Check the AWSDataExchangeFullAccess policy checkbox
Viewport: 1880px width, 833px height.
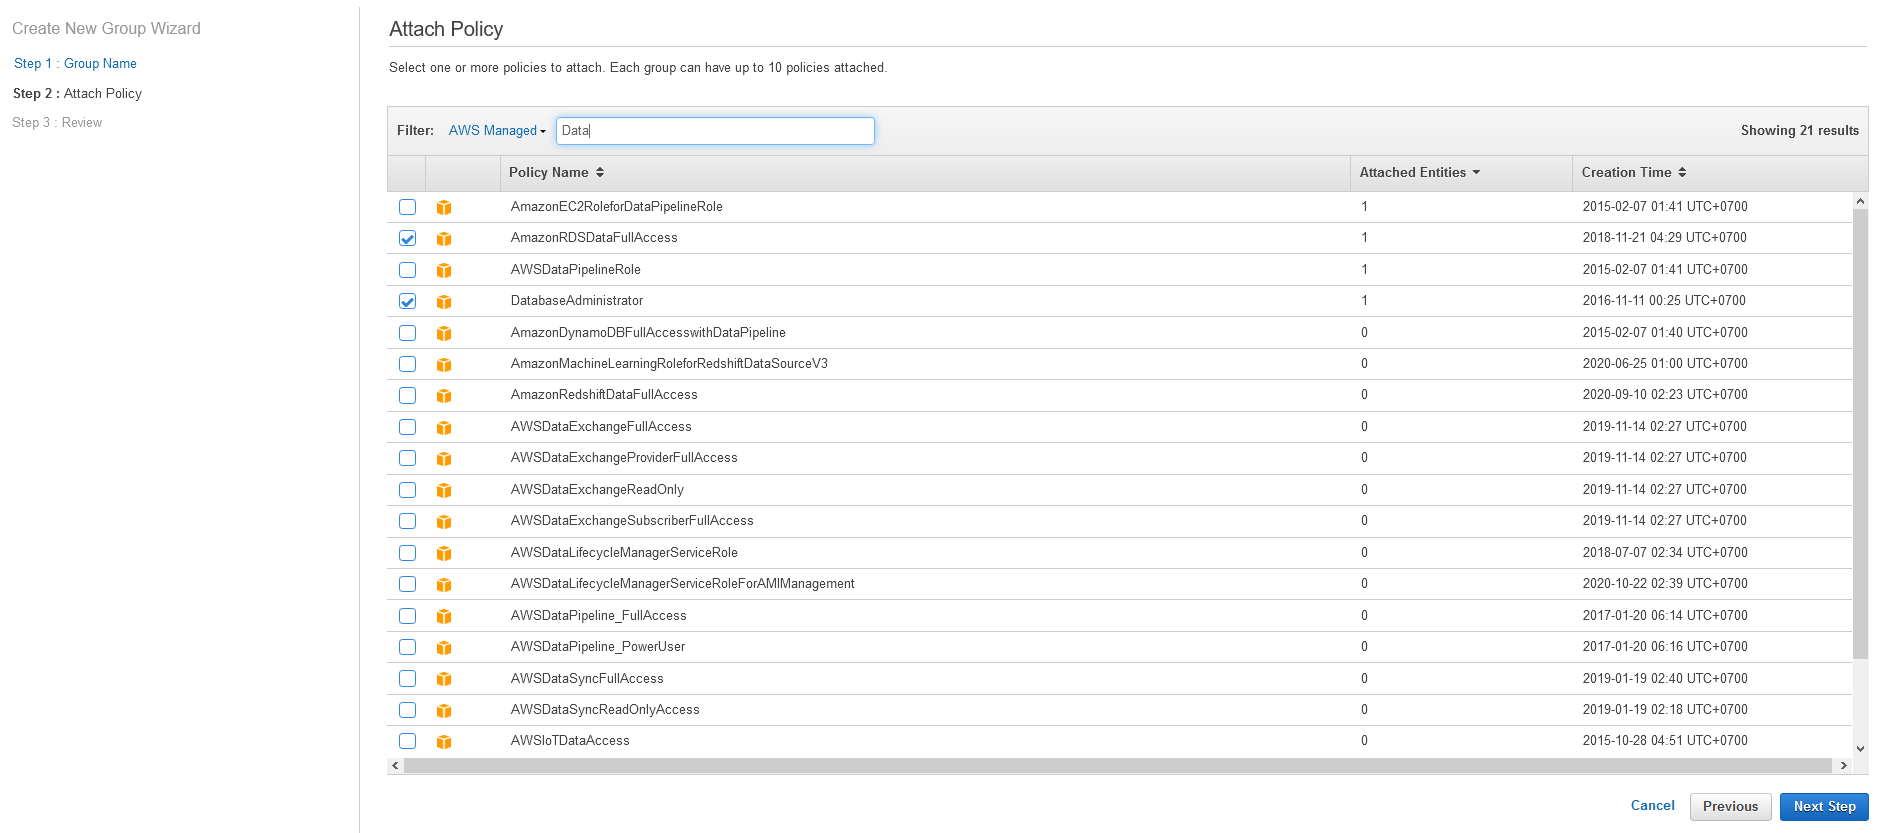click(x=407, y=427)
